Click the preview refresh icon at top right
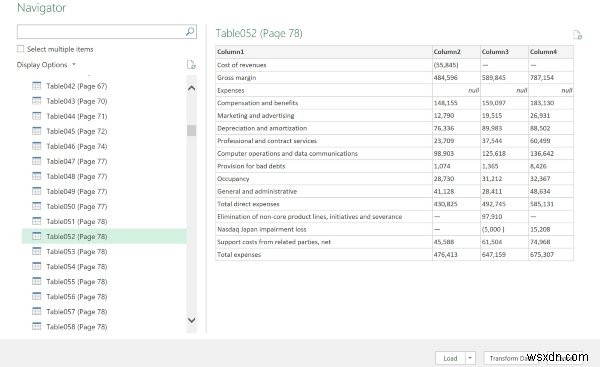 coord(577,35)
